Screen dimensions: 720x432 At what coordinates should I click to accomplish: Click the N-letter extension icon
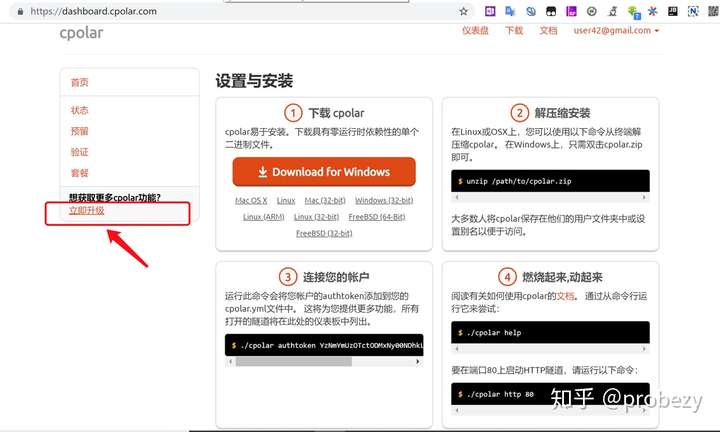[x=693, y=11]
